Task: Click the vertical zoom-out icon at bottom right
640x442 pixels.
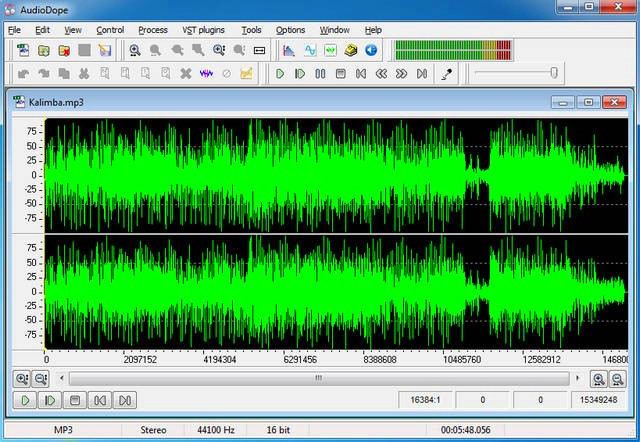Action: 618,379
